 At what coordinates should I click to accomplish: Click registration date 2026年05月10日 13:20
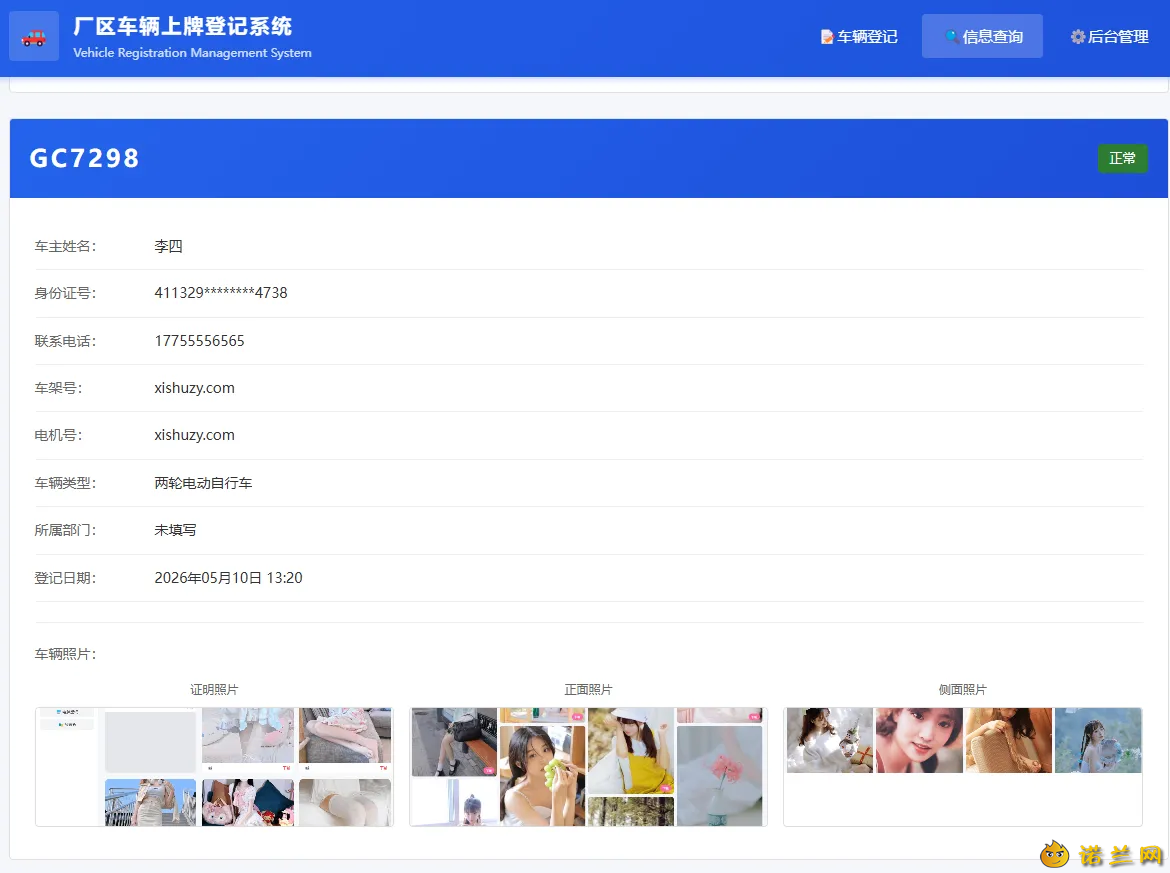point(228,578)
